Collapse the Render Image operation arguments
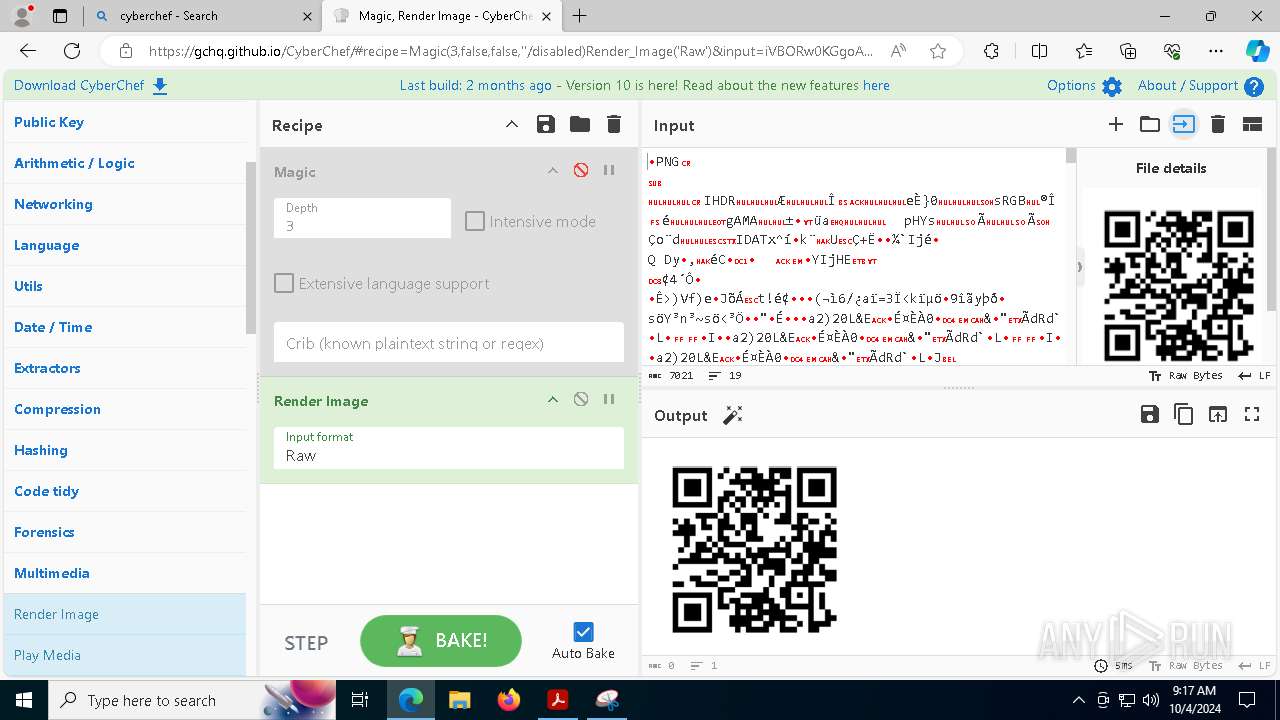The image size is (1280, 720). click(x=552, y=400)
